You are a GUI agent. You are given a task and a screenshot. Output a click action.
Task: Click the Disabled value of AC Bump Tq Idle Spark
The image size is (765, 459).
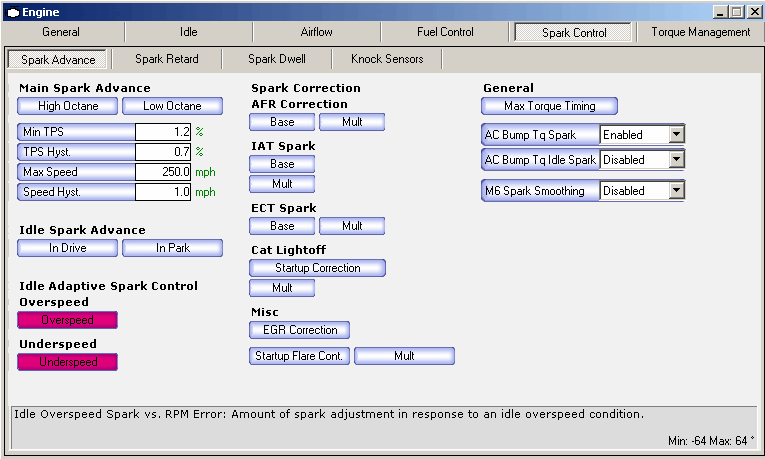click(x=634, y=160)
